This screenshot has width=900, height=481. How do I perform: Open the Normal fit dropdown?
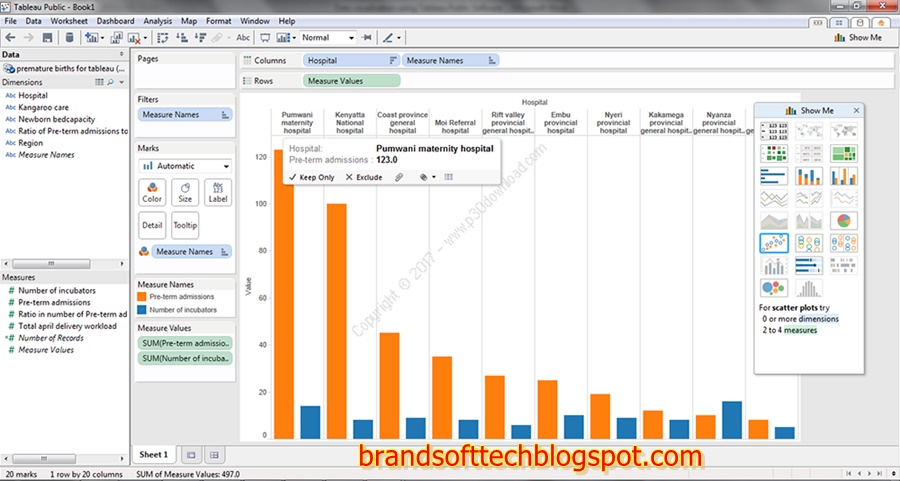(x=328, y=37)
